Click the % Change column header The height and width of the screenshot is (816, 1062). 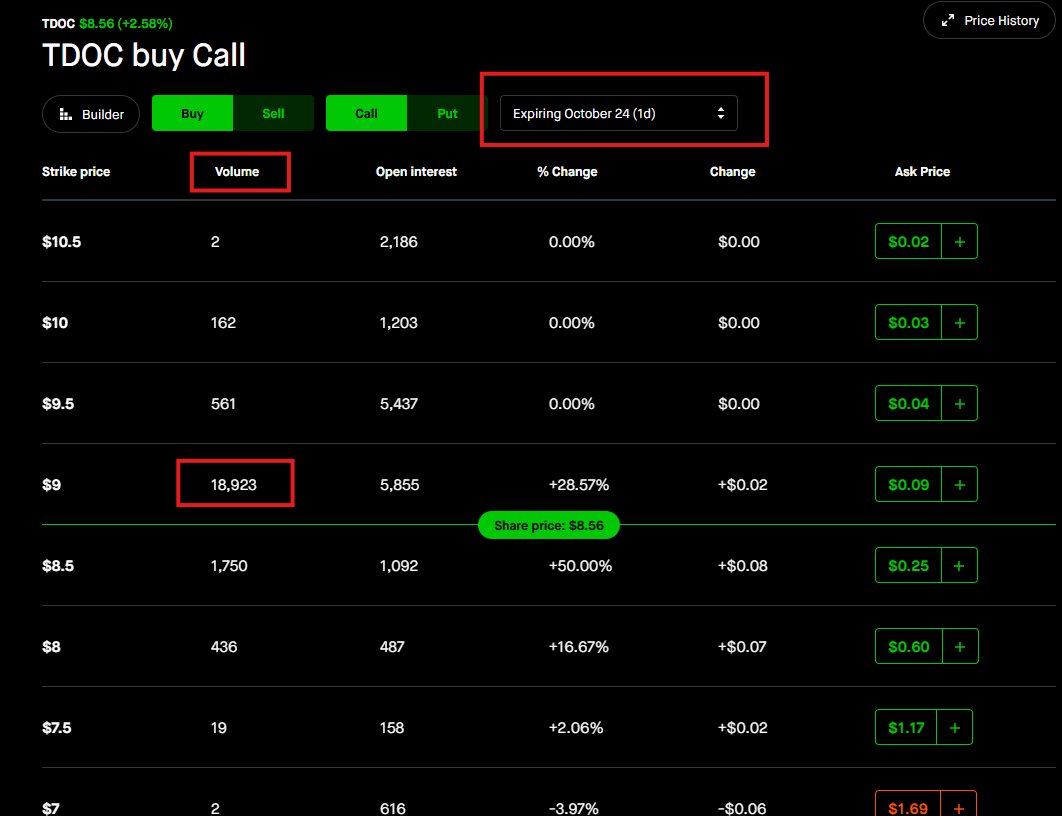[567, 171]
